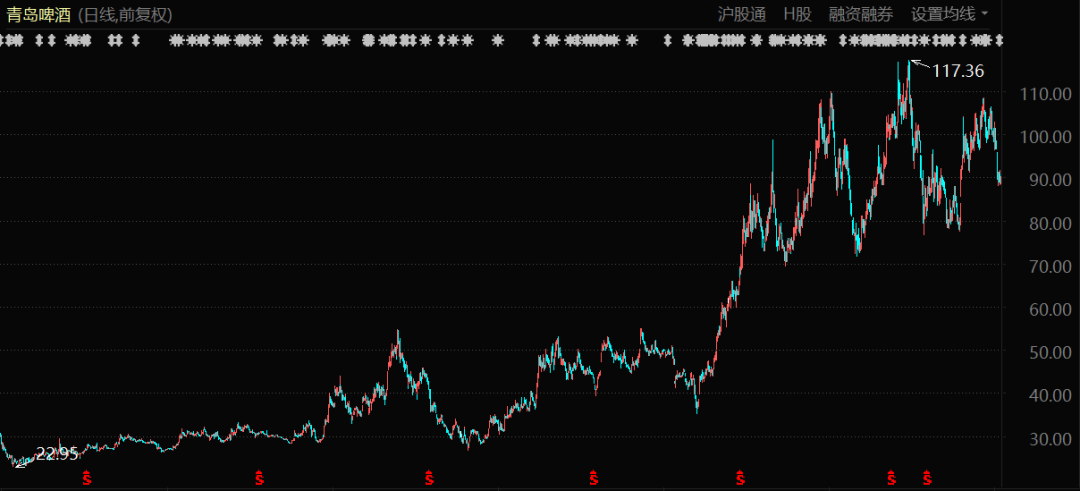Click the leftmost info marker in top row
The image size is (1080, 491).
tap(4, 40)
